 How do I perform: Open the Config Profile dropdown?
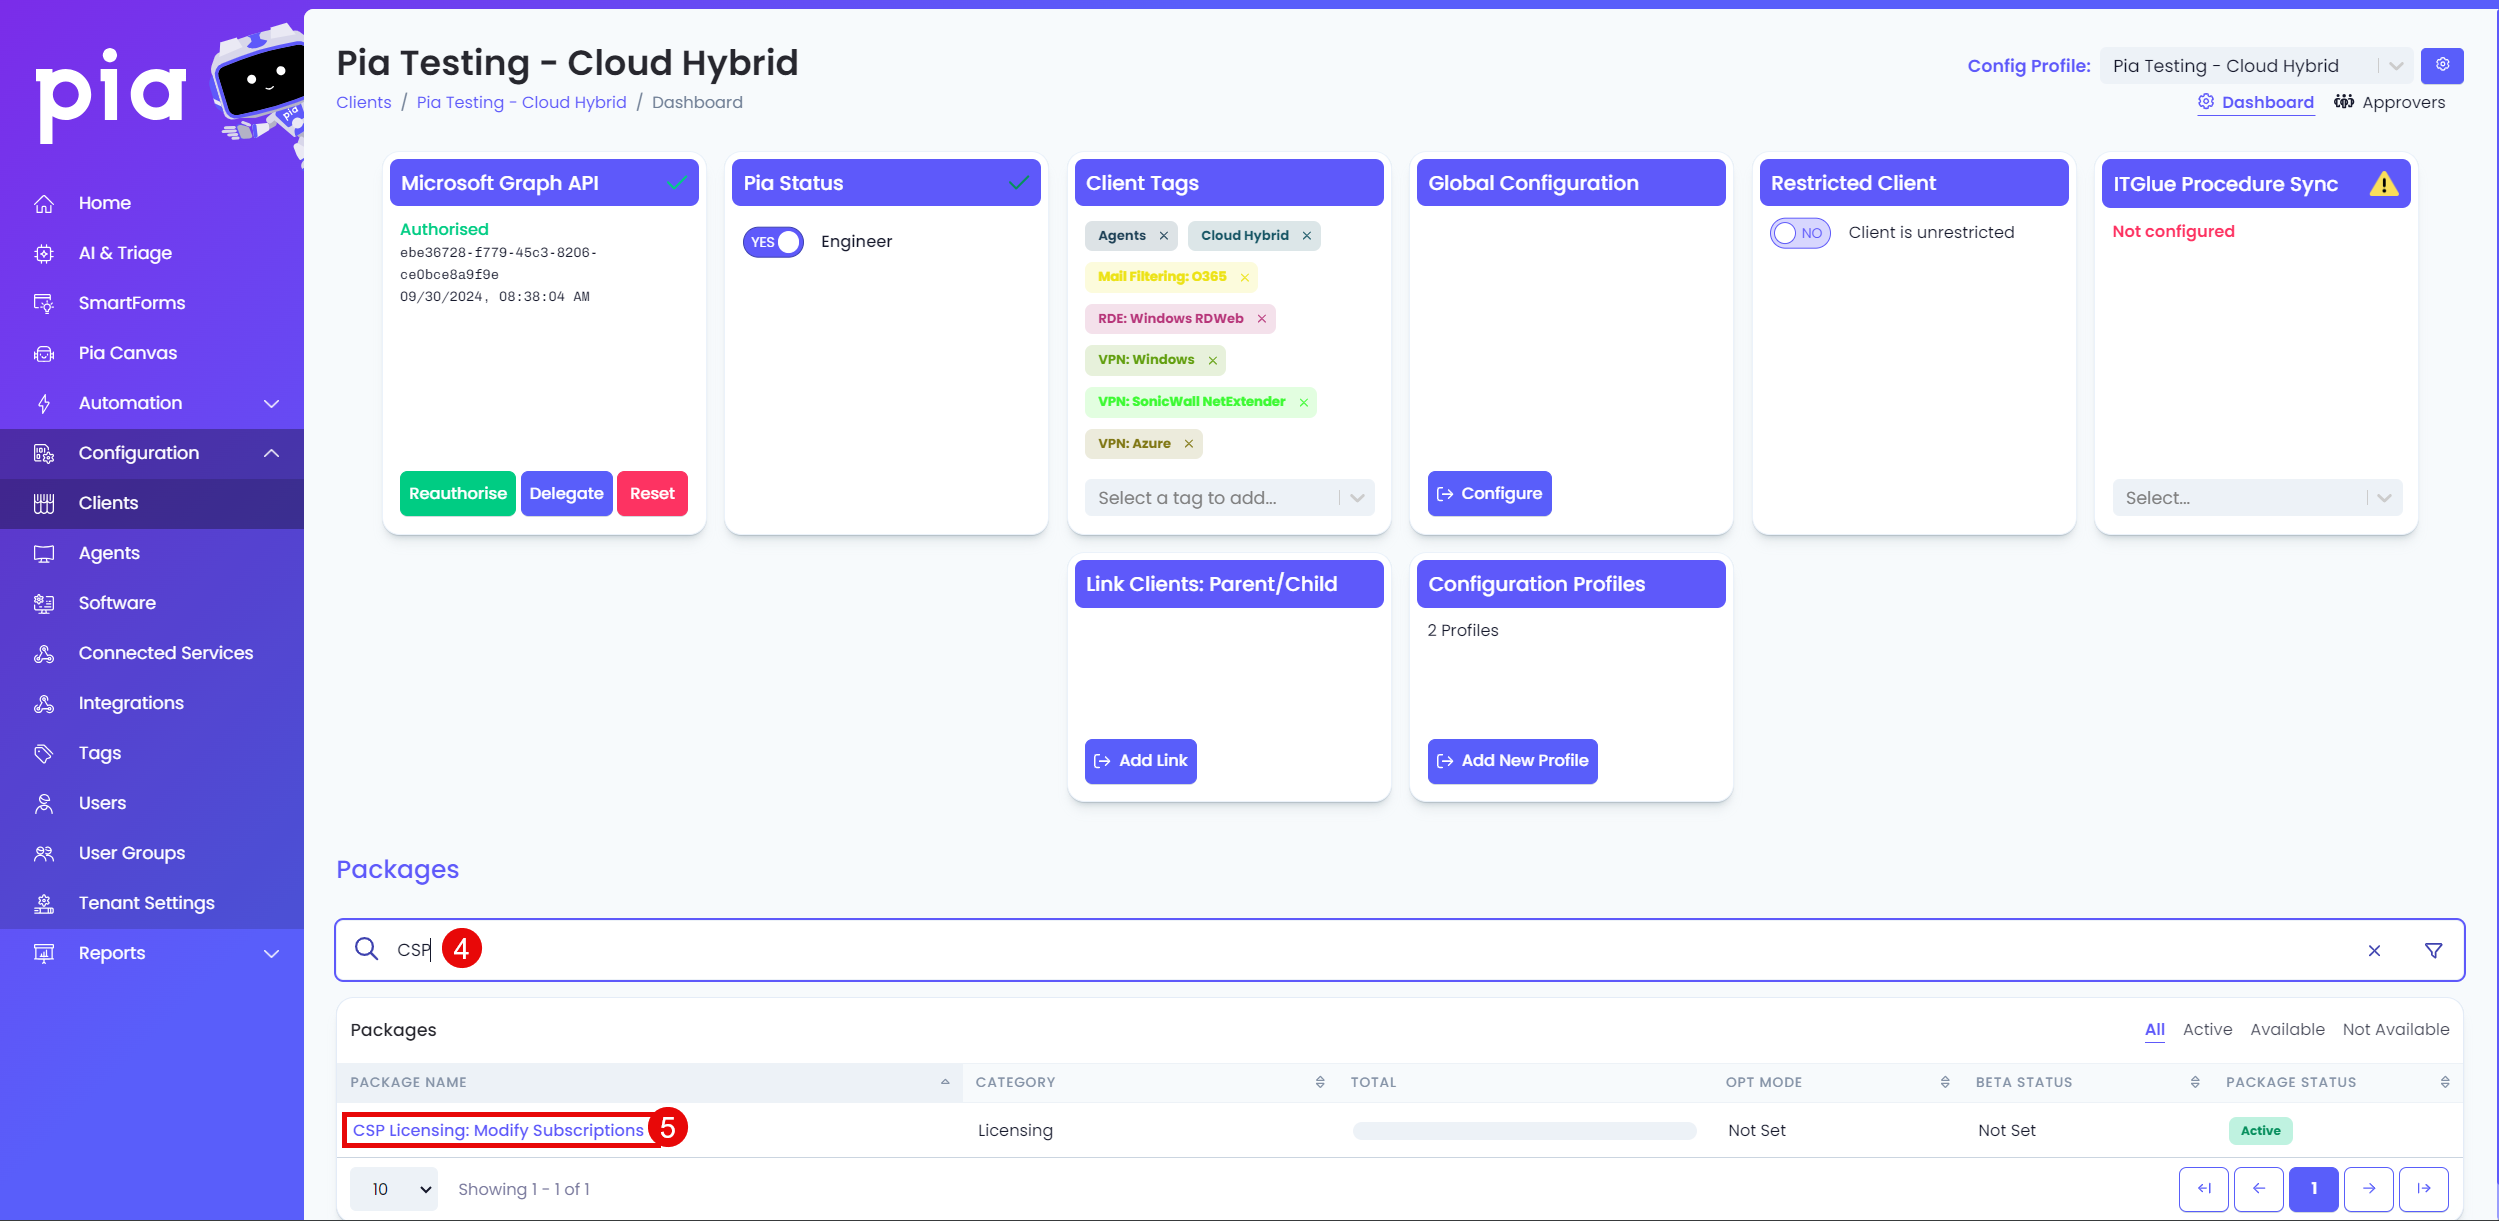(2256, 66)
